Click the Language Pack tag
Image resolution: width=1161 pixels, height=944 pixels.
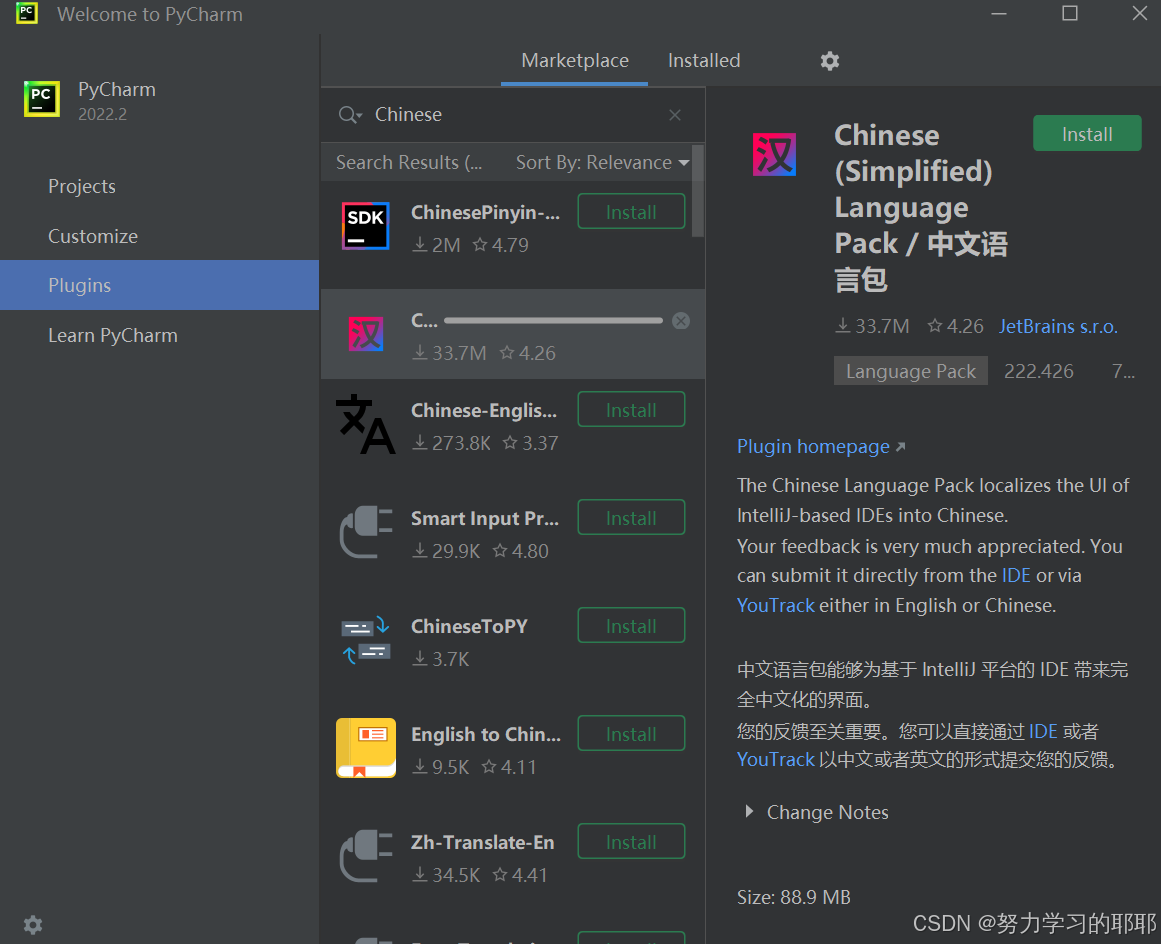[911, 371]
